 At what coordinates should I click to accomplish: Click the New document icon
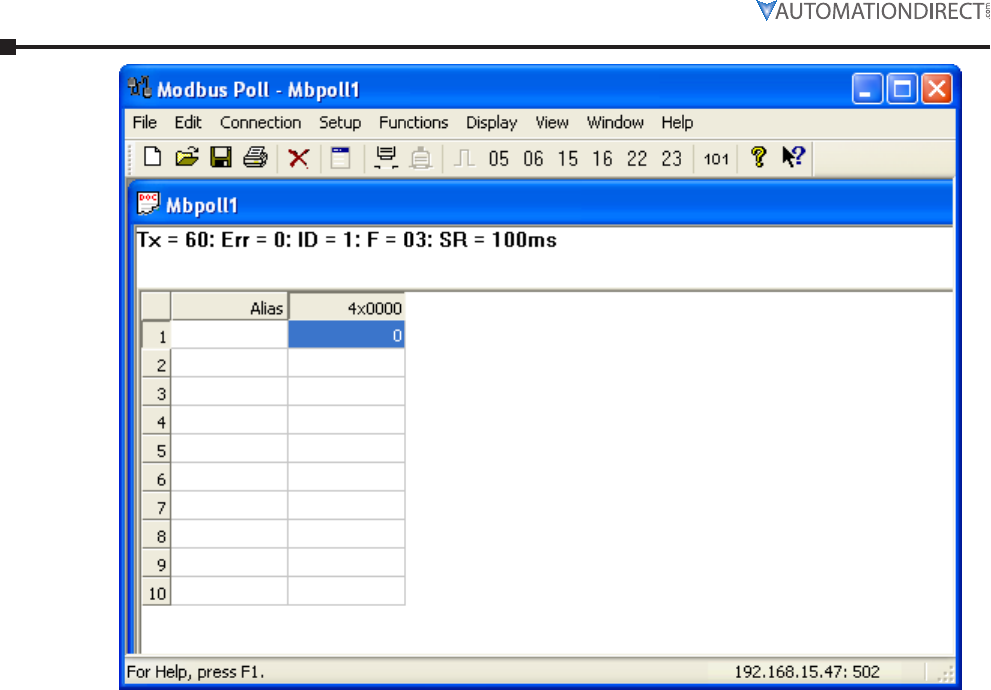(152, 157)
